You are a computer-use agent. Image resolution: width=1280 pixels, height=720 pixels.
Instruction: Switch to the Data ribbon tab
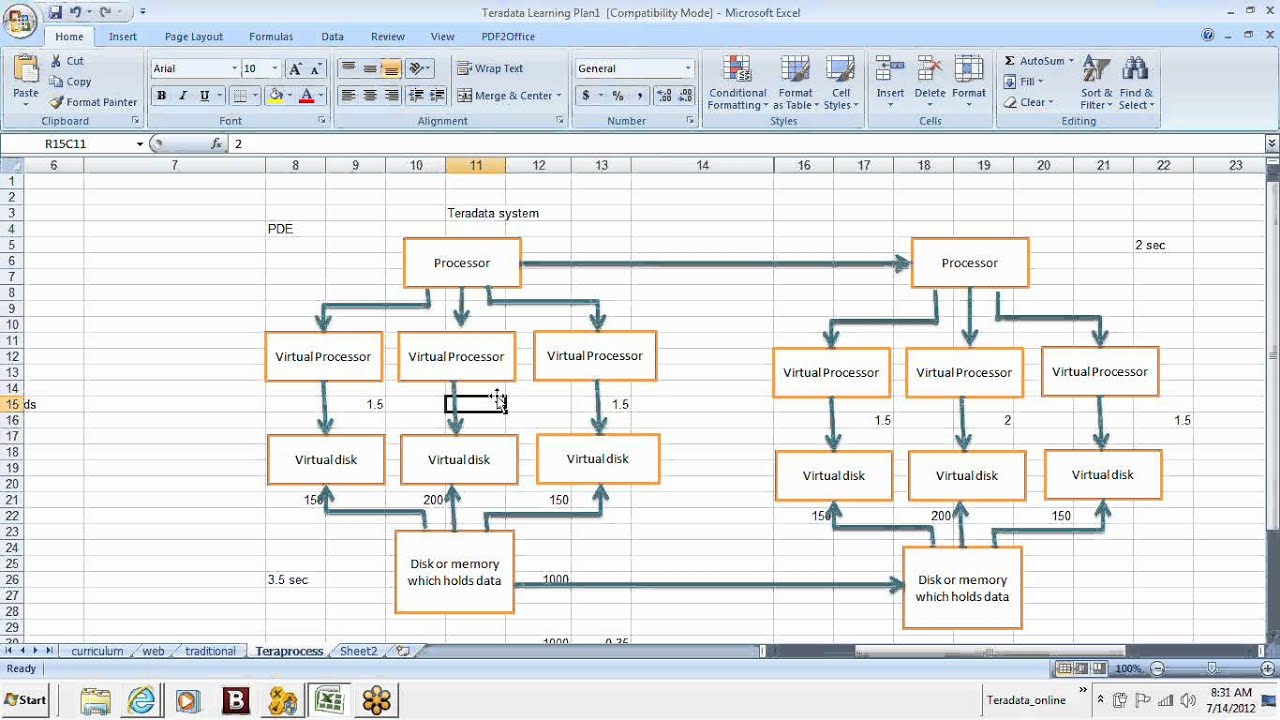332,37
